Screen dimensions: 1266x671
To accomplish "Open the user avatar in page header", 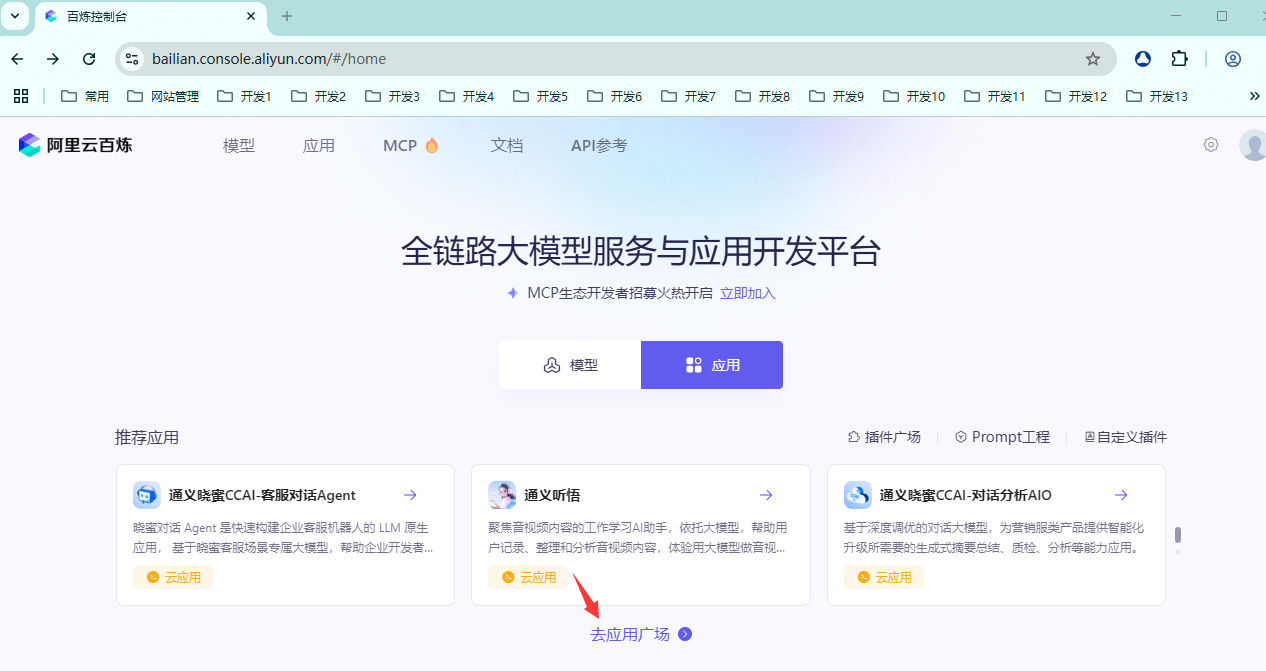I will point(1253,145).
